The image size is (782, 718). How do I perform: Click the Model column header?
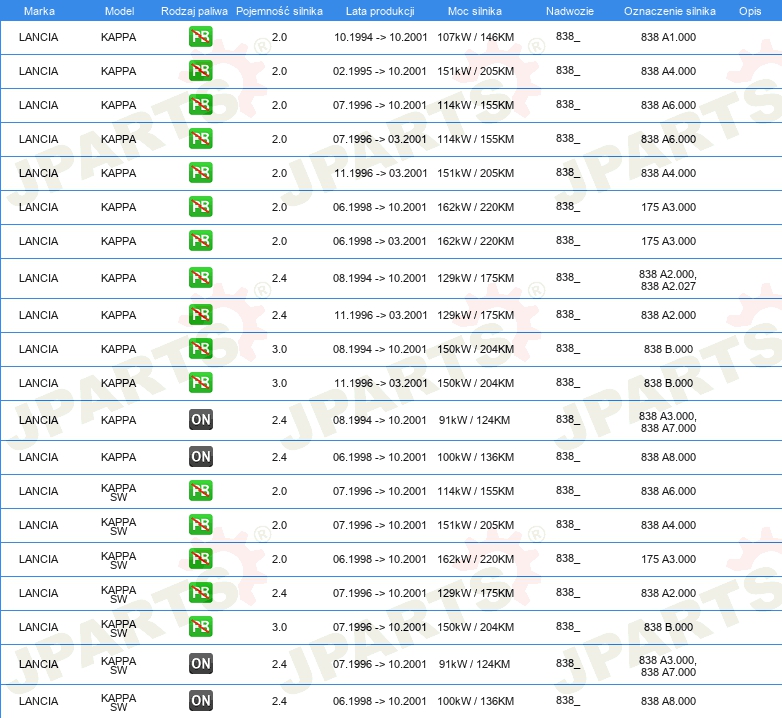[119, 11]
